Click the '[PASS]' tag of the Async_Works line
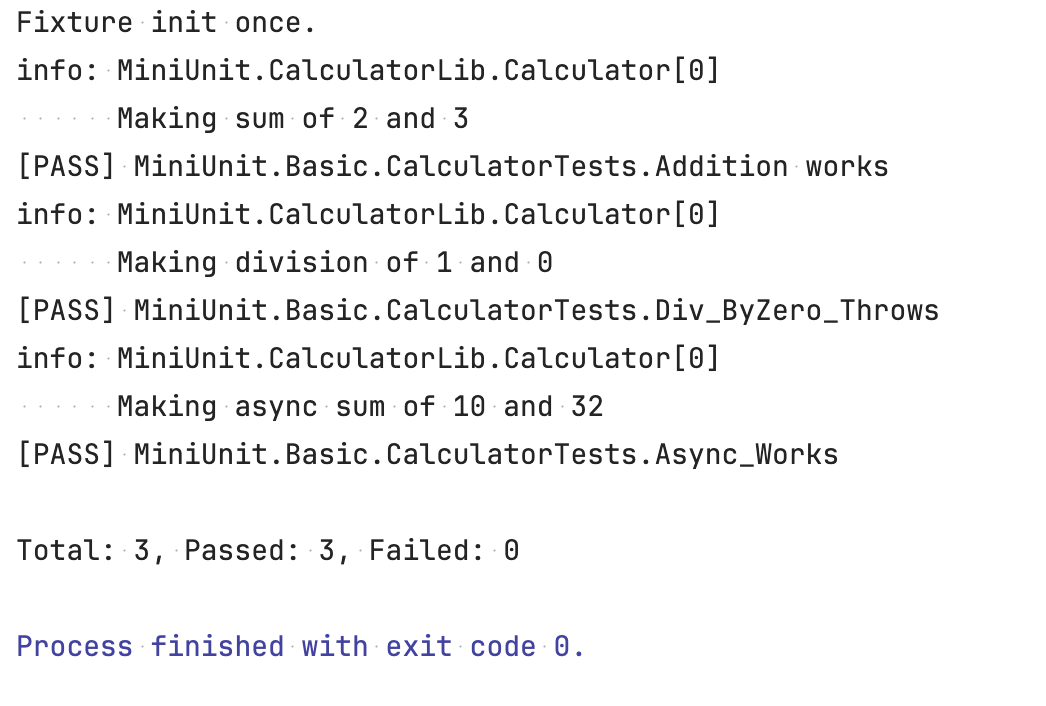This screenshot has height=706, width=1046. pyautogui.click(x=66, y=455)
